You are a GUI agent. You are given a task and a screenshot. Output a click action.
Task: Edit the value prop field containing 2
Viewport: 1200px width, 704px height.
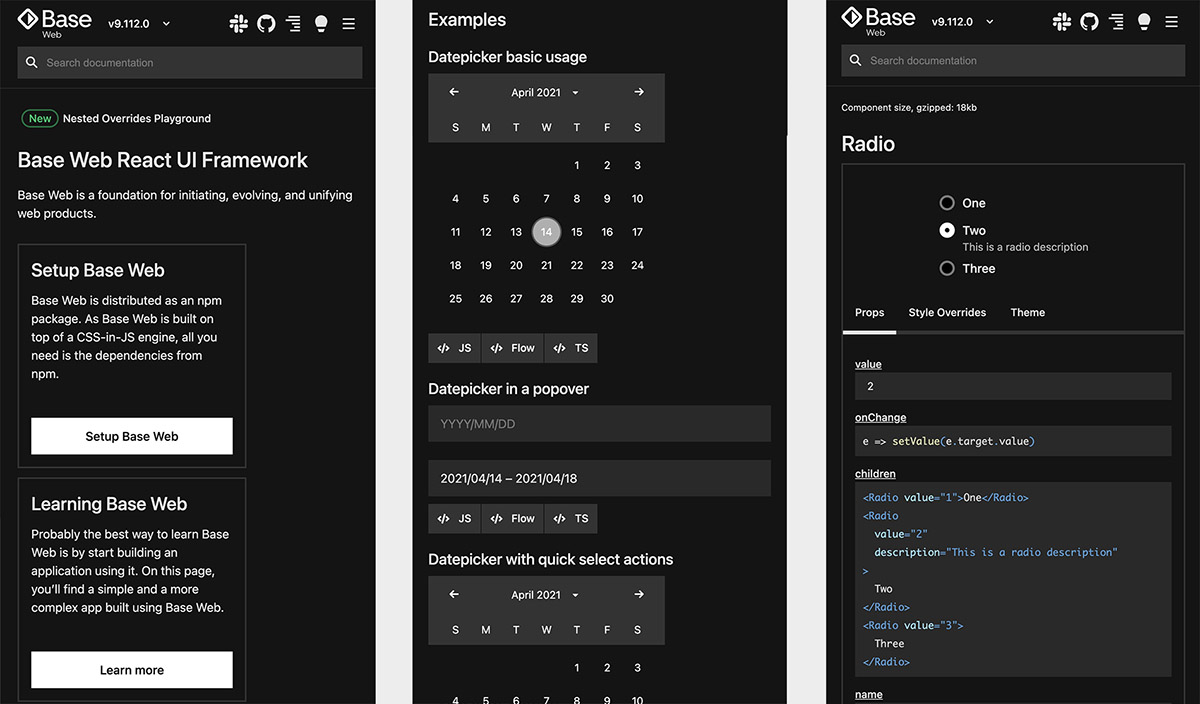pyautogui.click(x=1013, y=386)
